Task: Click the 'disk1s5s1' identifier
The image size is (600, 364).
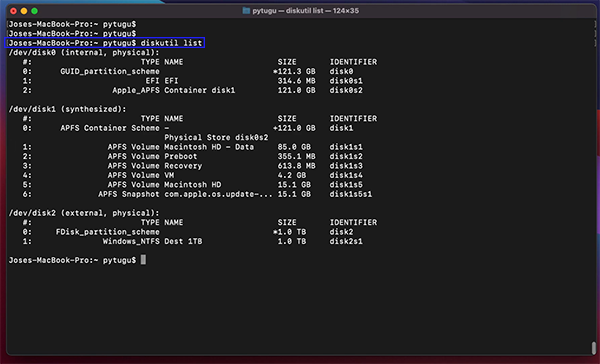Action: (x=351, y=194)
